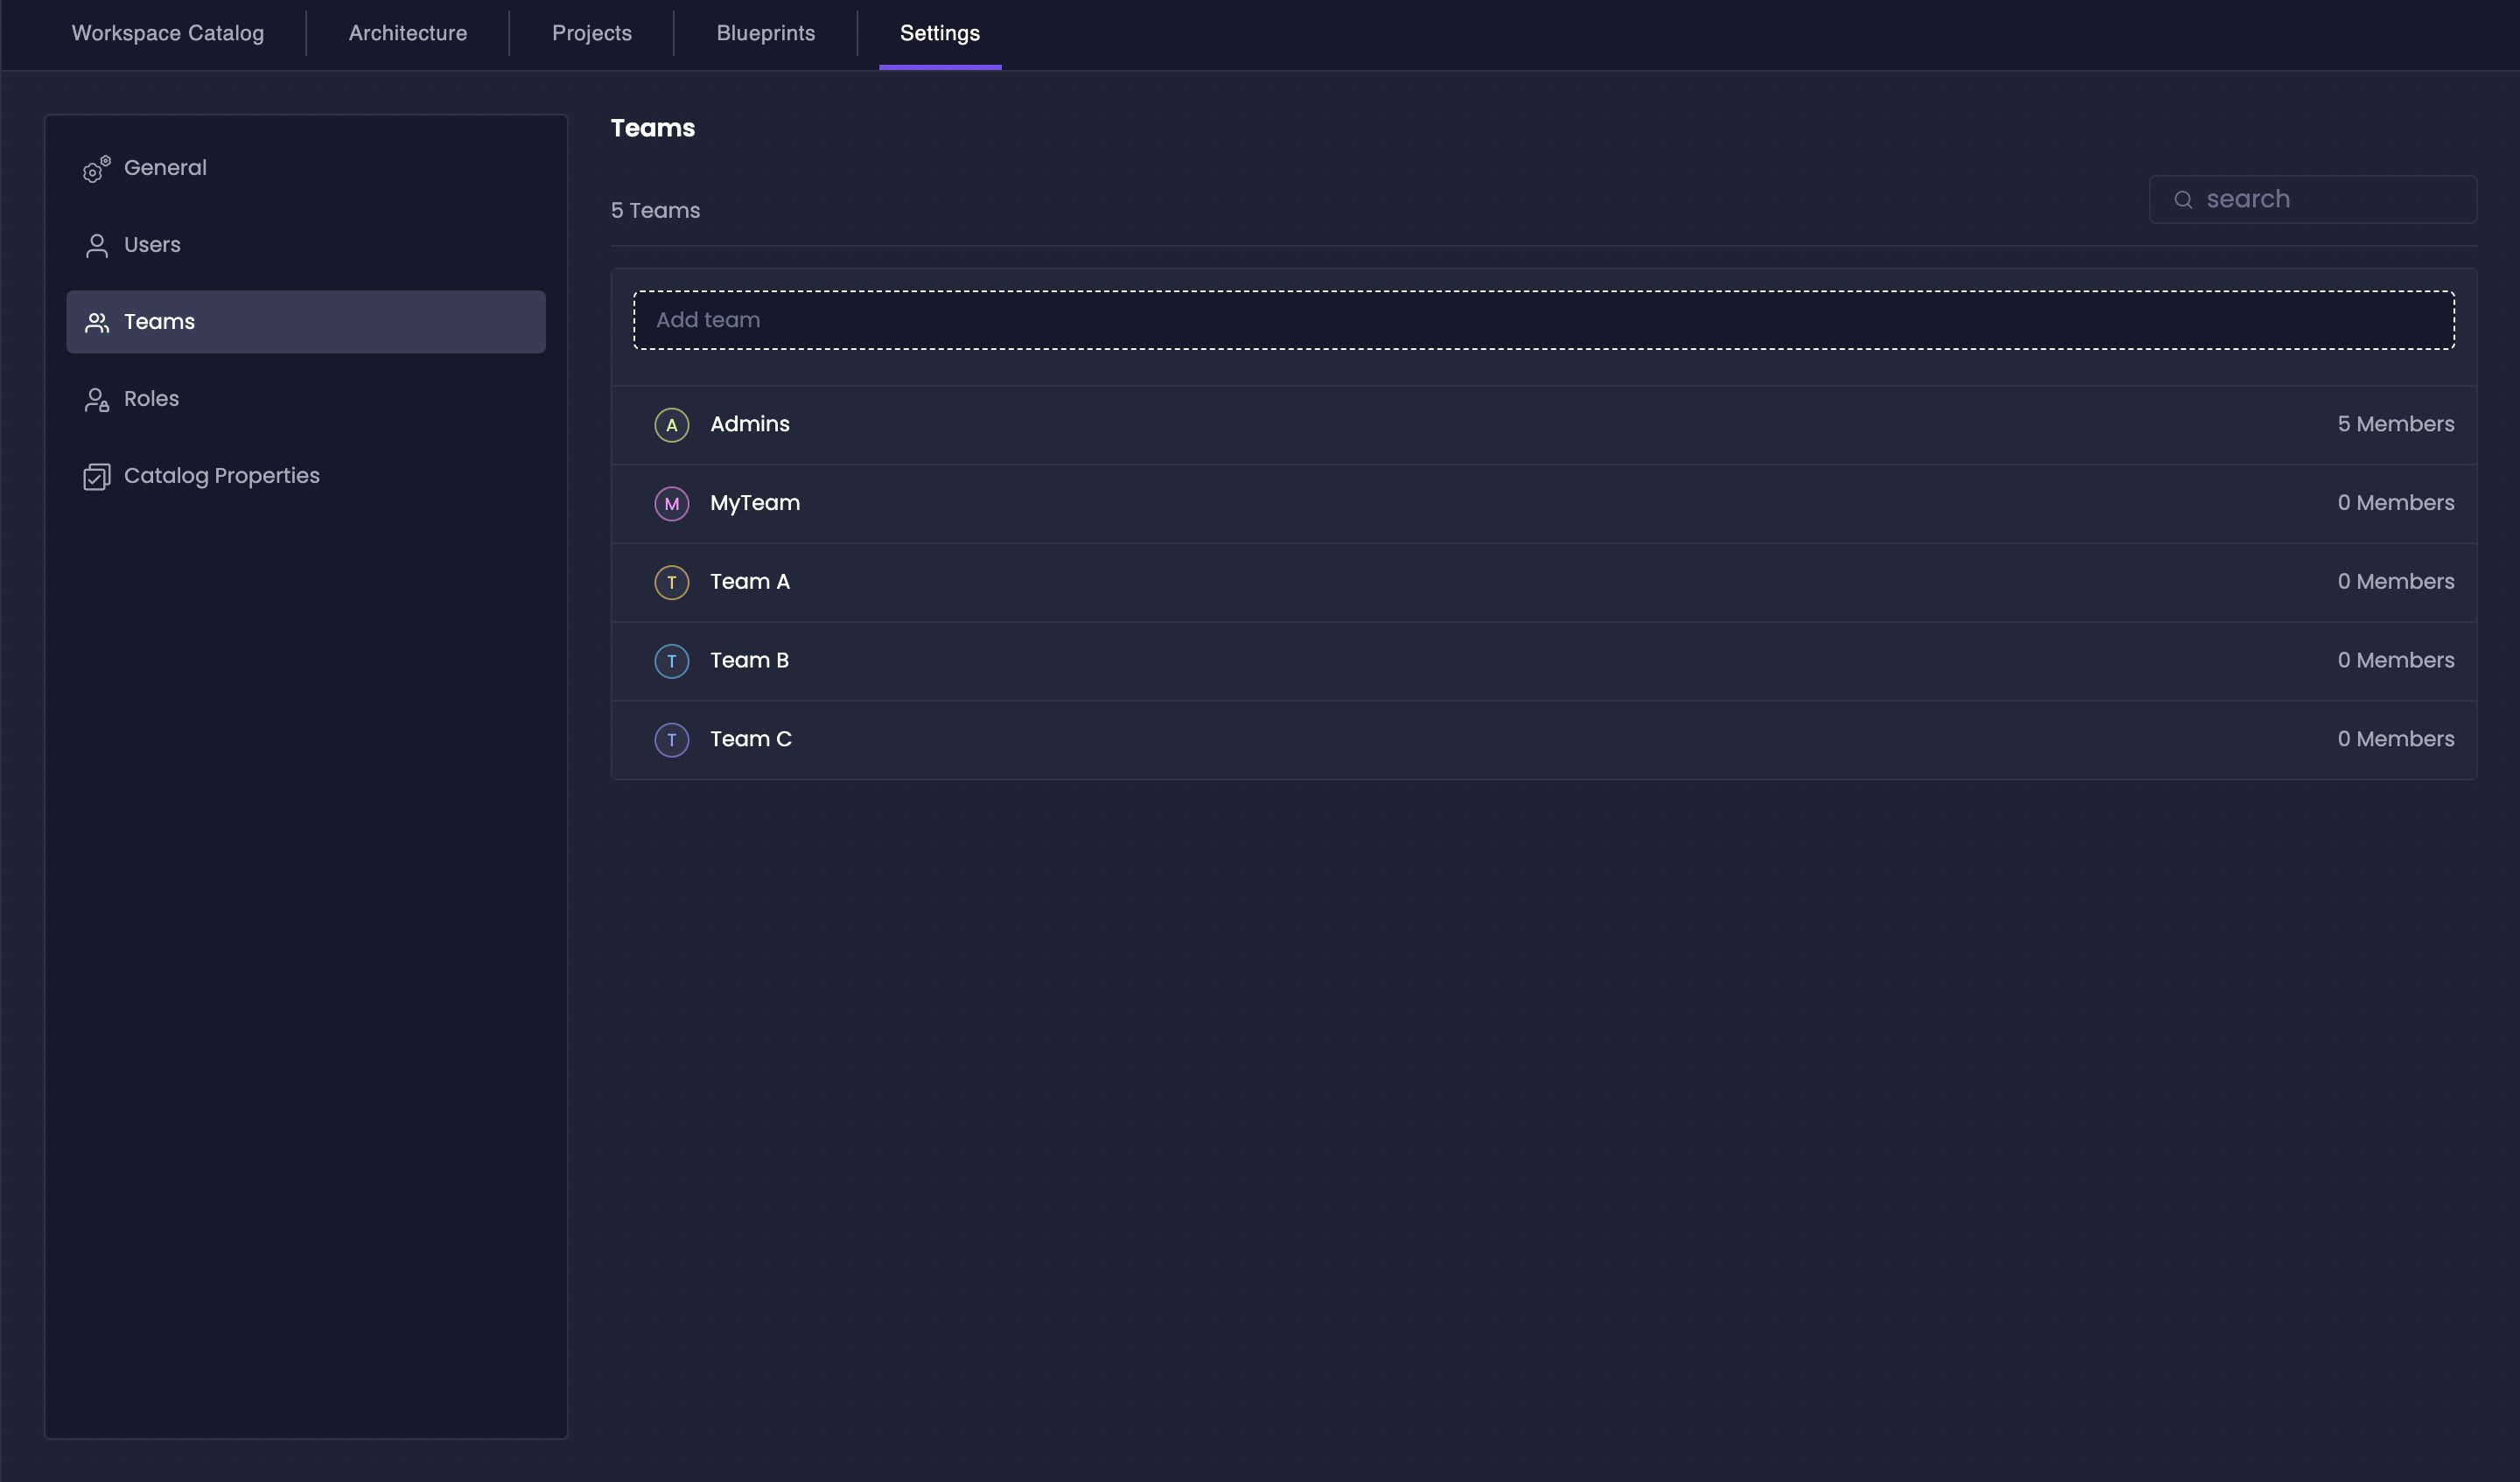The image size is (2520, 1482).
Task: Click the Team C avatar badge
Action: click(x=671, y=740)
